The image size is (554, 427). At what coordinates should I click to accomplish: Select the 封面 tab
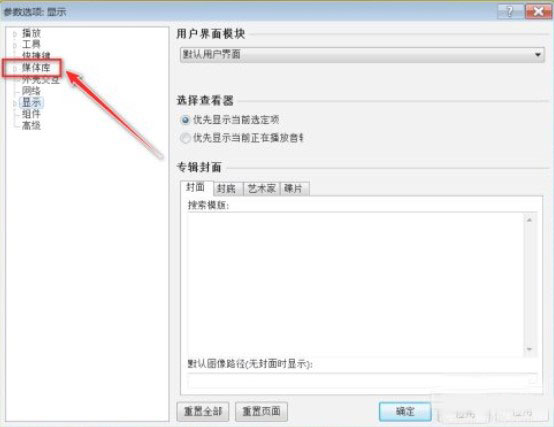(196, 188)
